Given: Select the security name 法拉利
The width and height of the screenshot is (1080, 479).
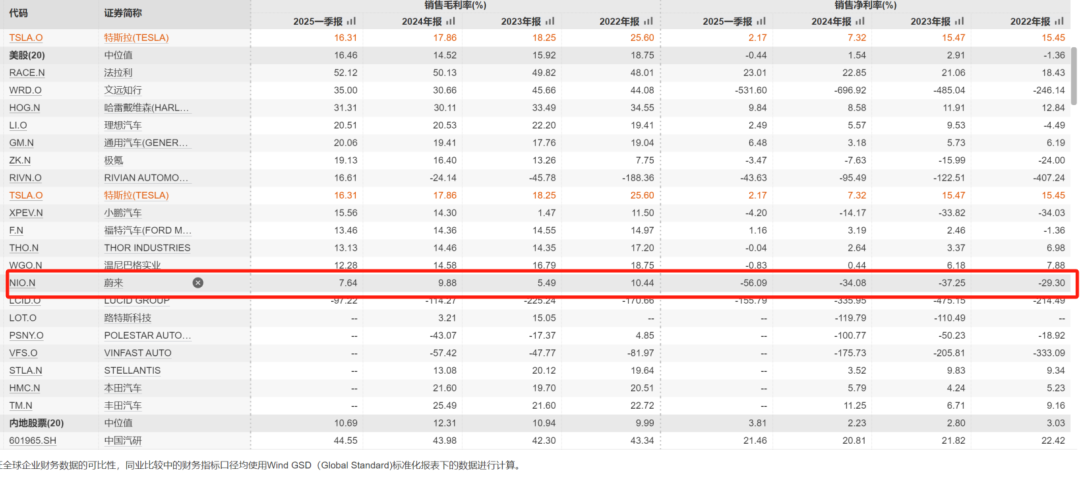Looking at the screenshot, I should [x=118, y=73].
